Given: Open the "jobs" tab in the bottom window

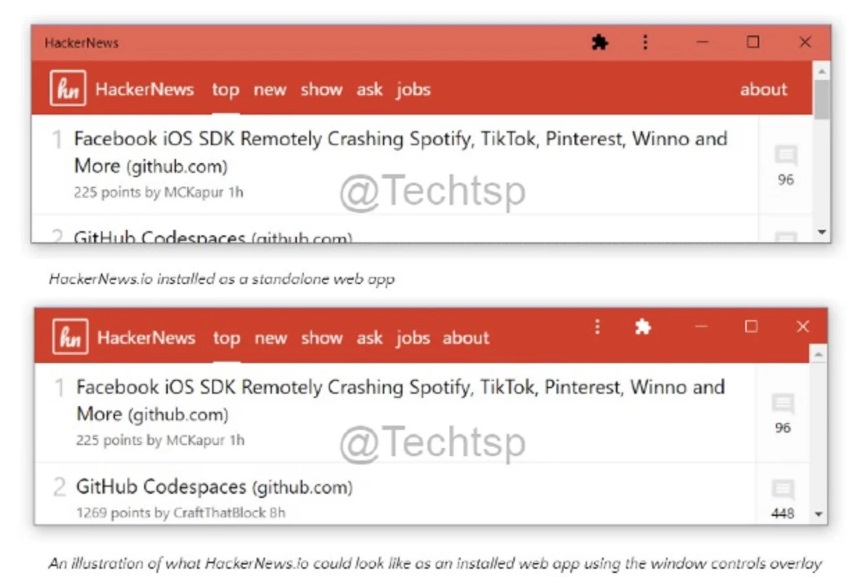Looking at the screenshot, I should click(413, 338).
